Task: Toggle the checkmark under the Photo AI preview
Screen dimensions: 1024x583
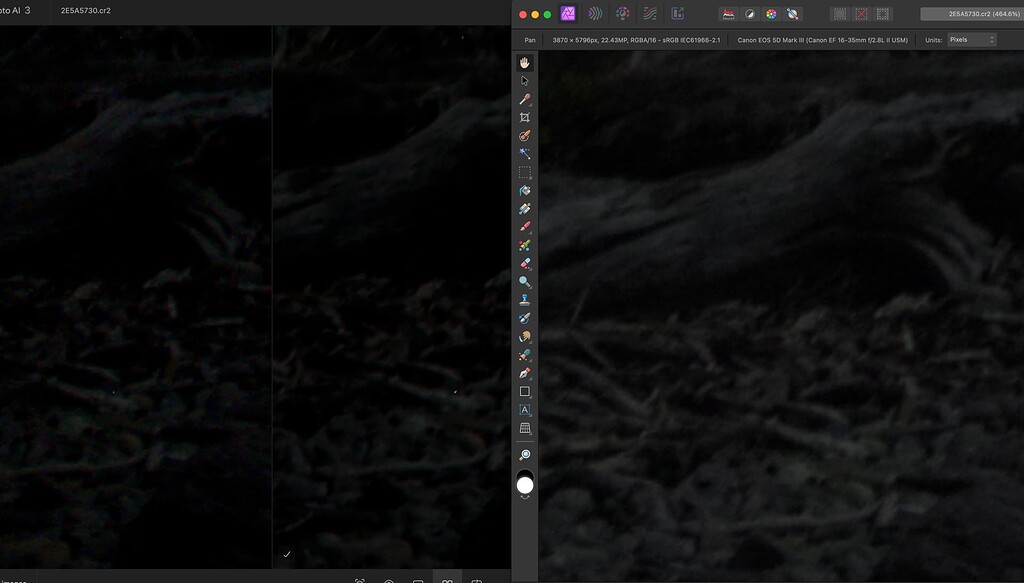Action: [285, 553]
